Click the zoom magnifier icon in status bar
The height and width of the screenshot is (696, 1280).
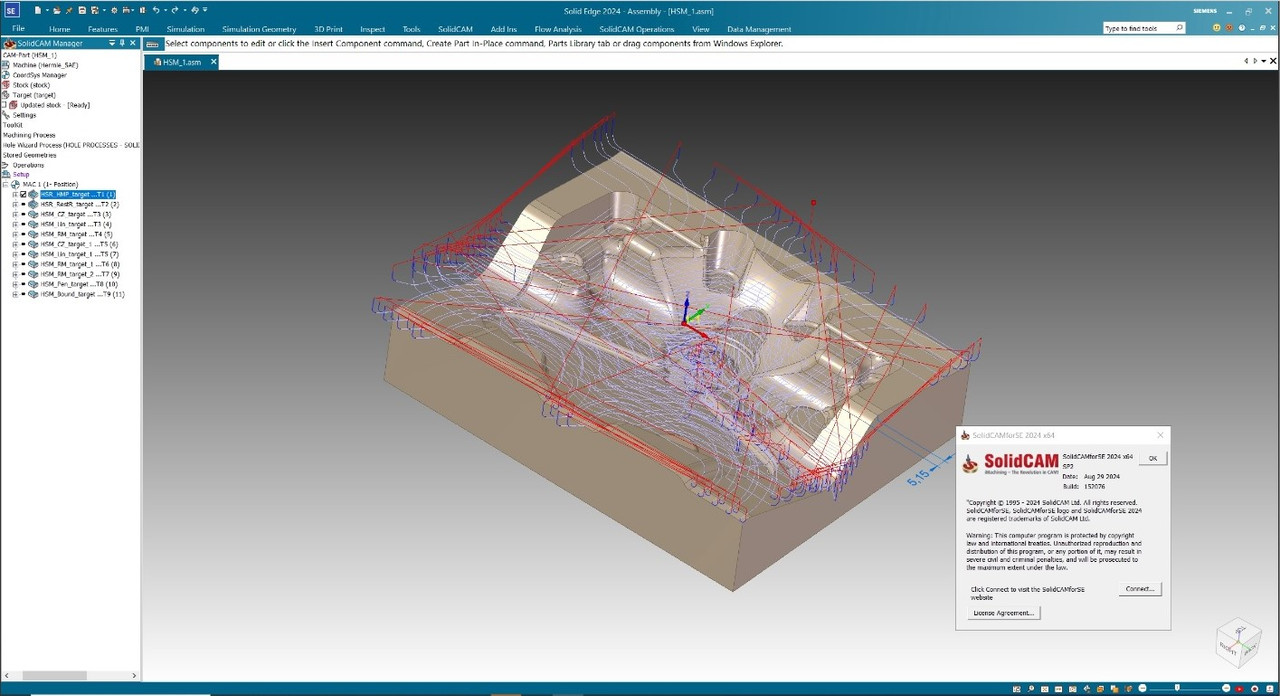click(1031, 688)
